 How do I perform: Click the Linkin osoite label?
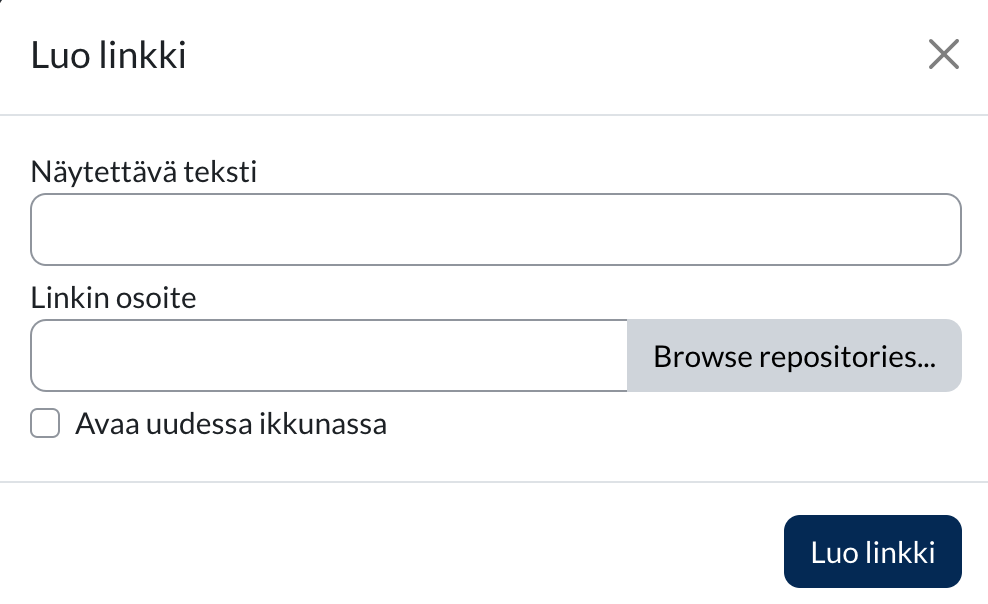(114, 297)
